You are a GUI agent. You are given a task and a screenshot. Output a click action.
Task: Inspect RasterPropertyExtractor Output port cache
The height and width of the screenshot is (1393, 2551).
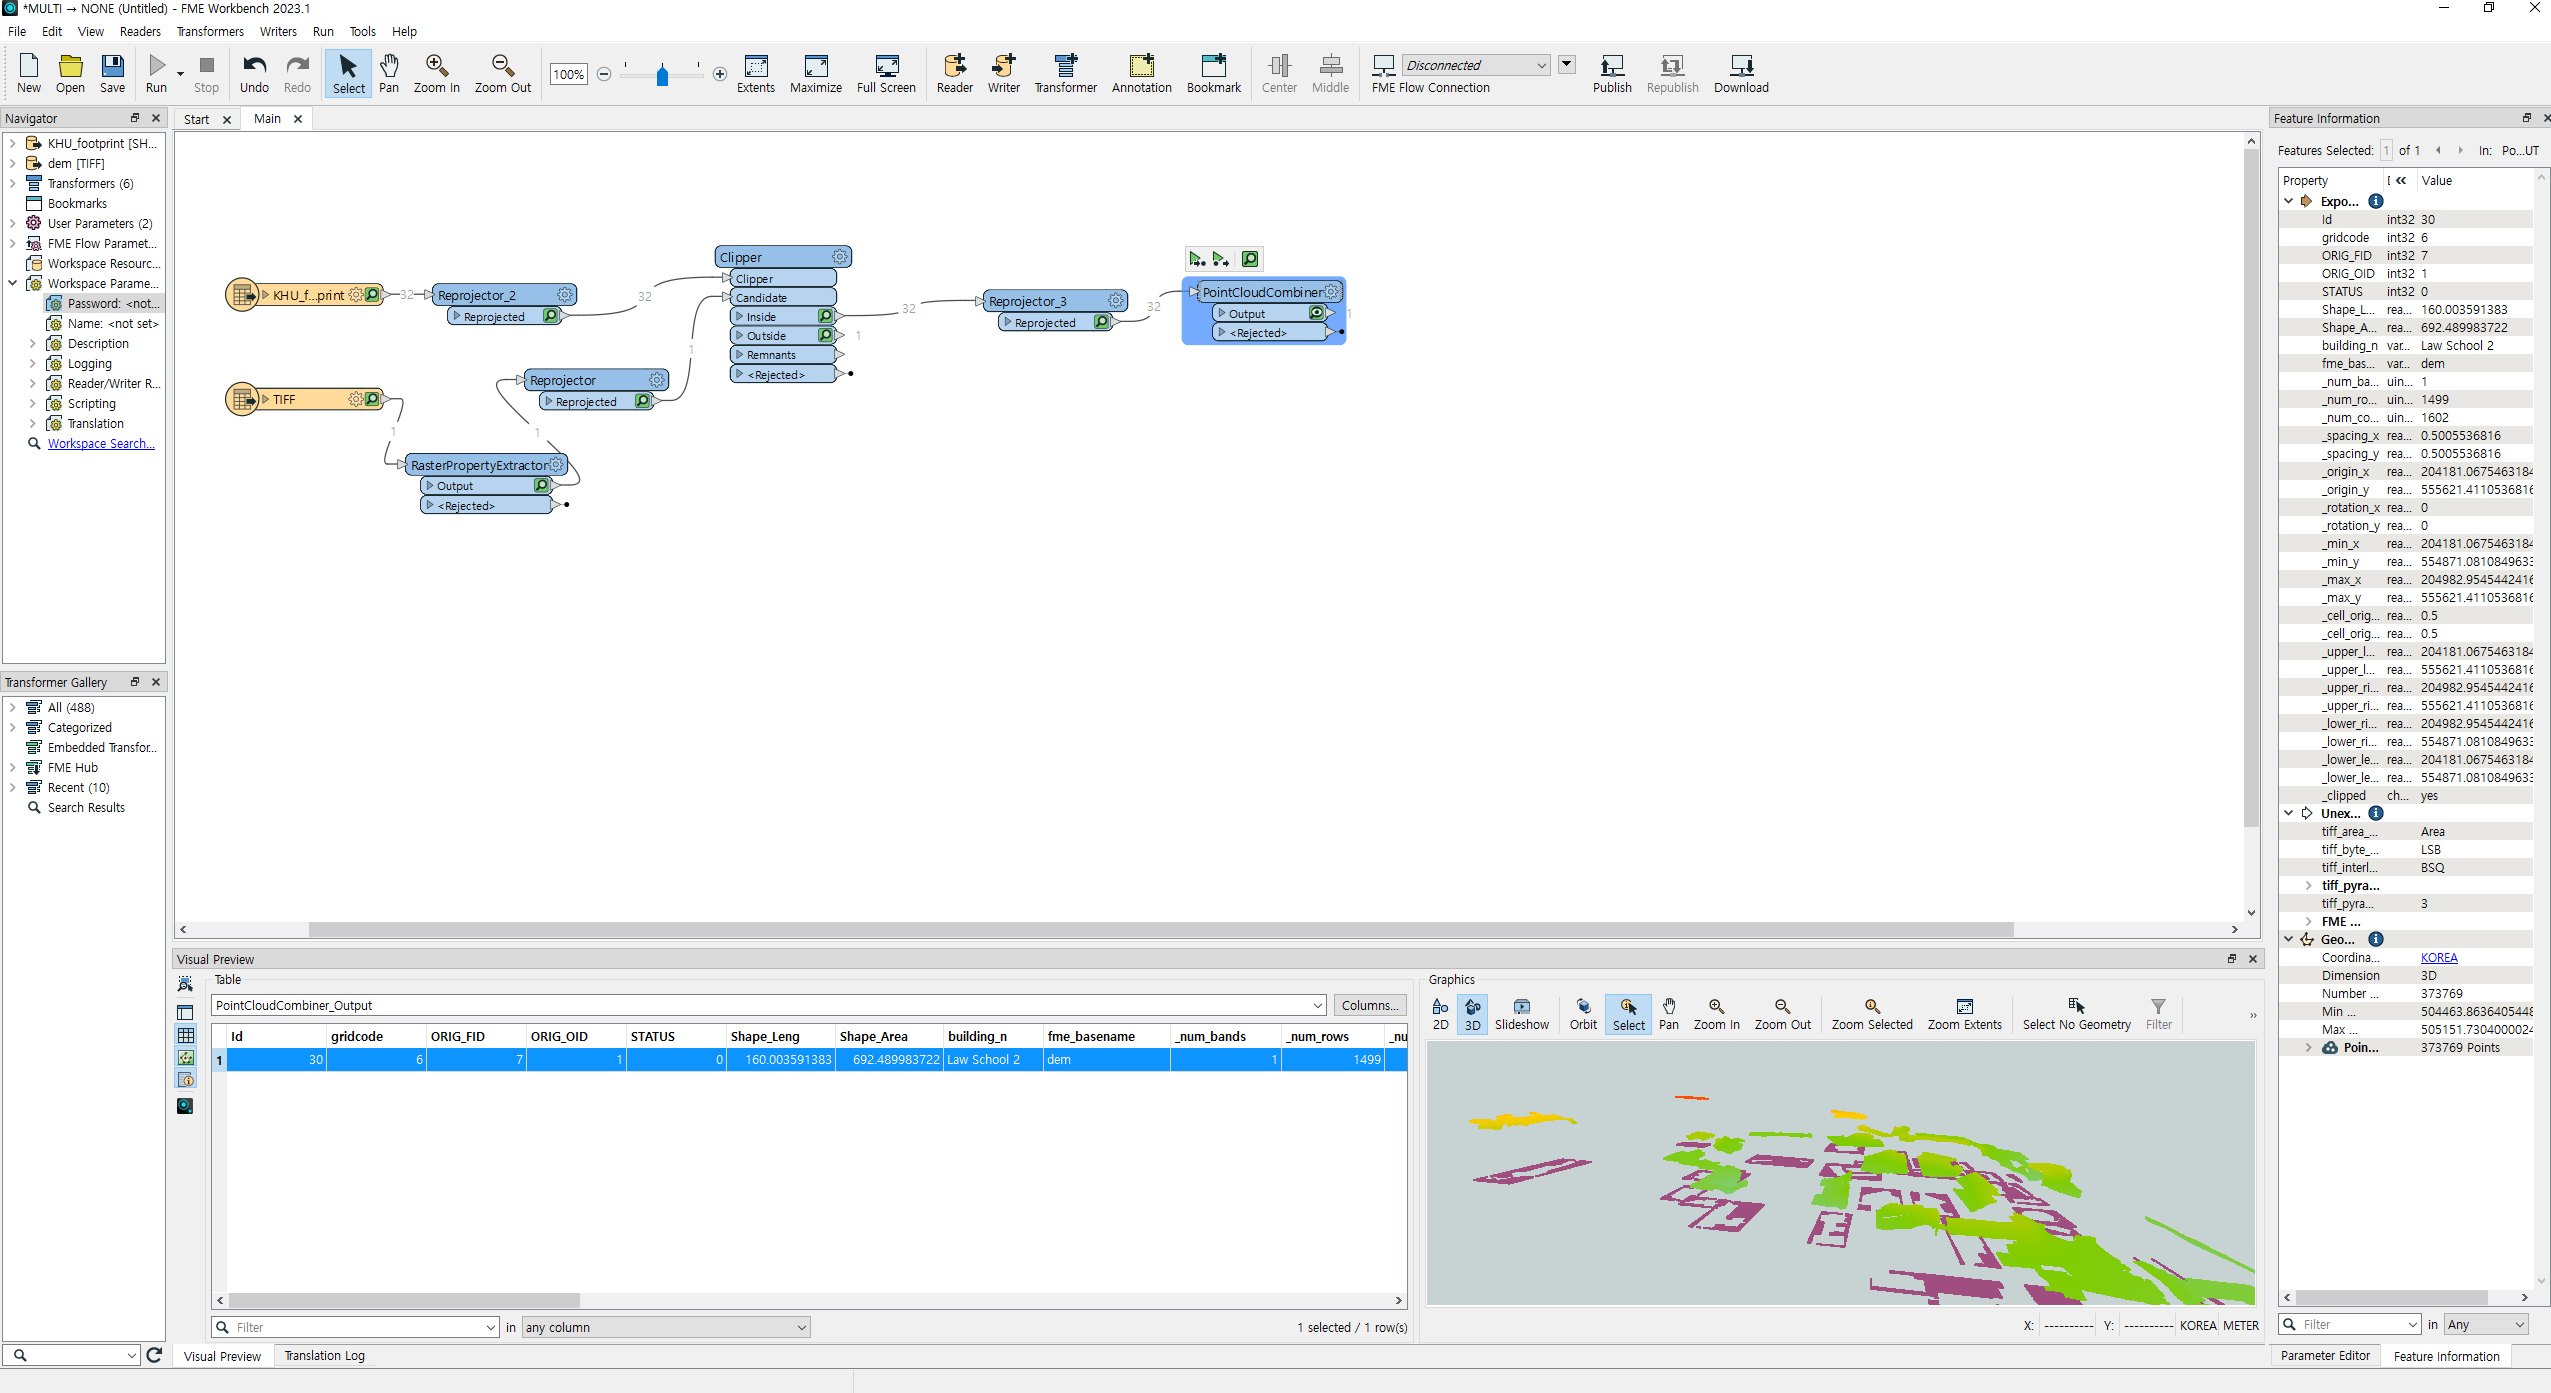(x=542, y=485)
